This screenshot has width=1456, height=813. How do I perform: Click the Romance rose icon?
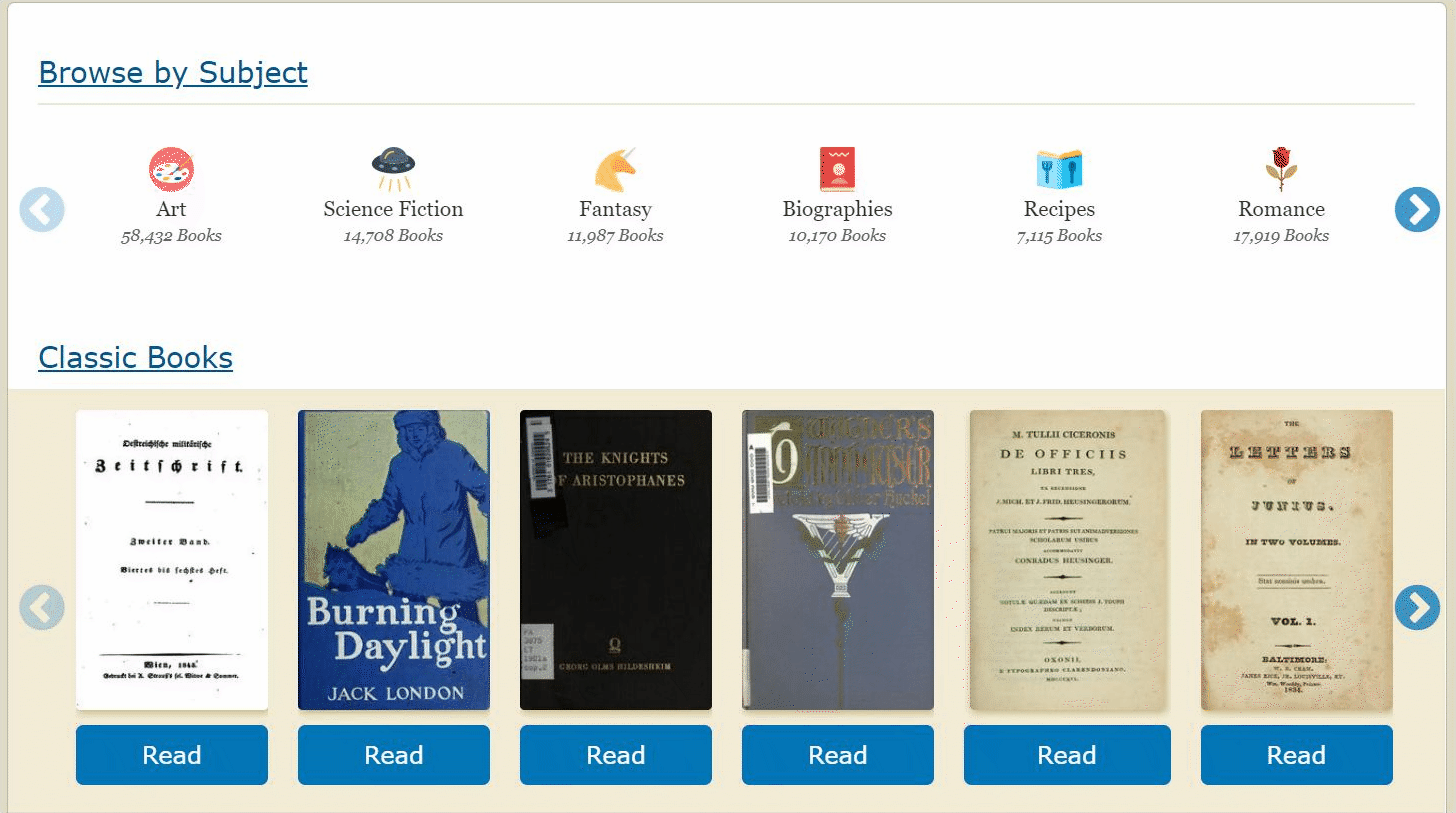pyautogui.click(x=1281, y=169)
